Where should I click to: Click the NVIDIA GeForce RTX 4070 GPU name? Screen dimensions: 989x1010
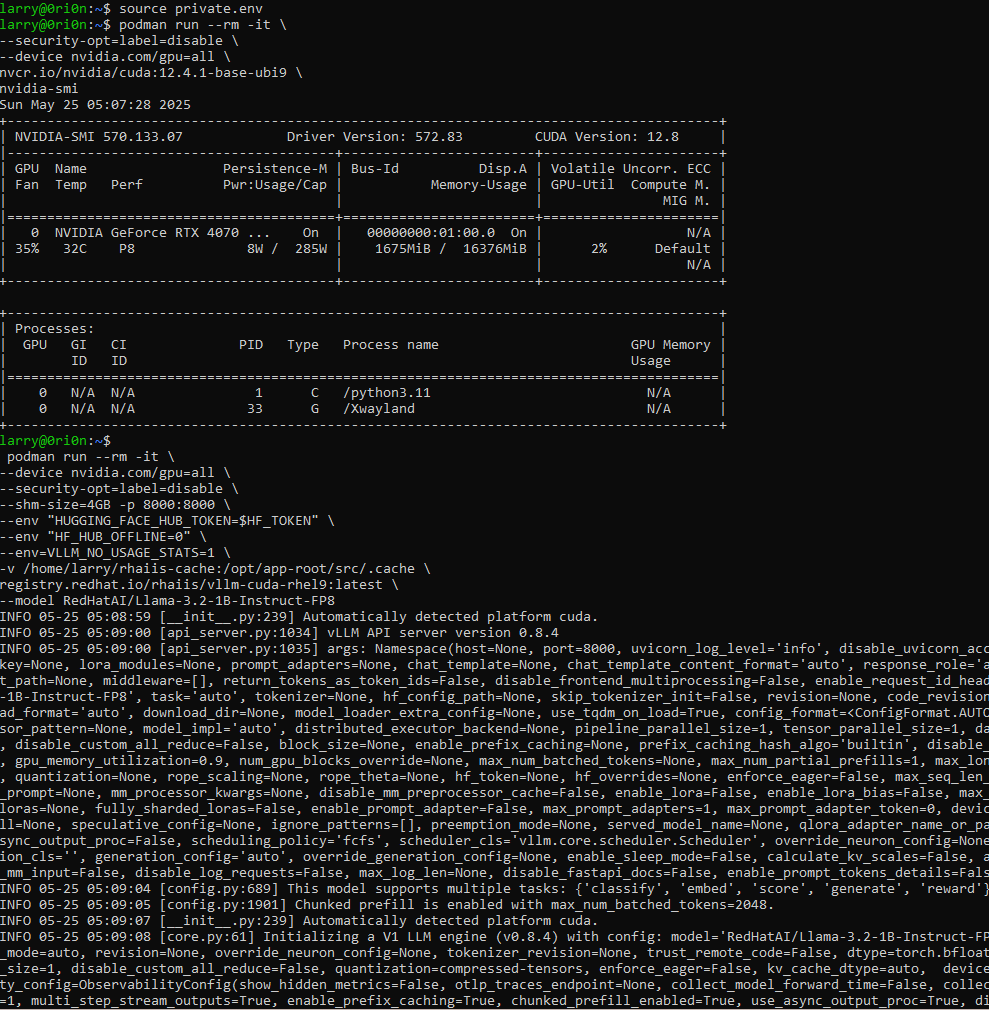(x=162, y=232)
